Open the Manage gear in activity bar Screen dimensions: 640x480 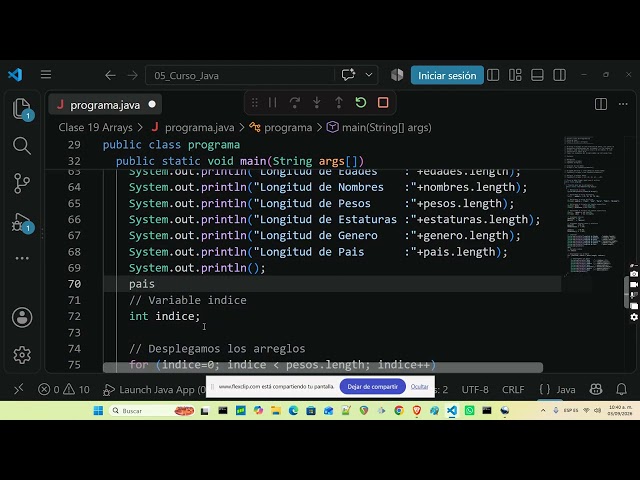coord(22,355)
